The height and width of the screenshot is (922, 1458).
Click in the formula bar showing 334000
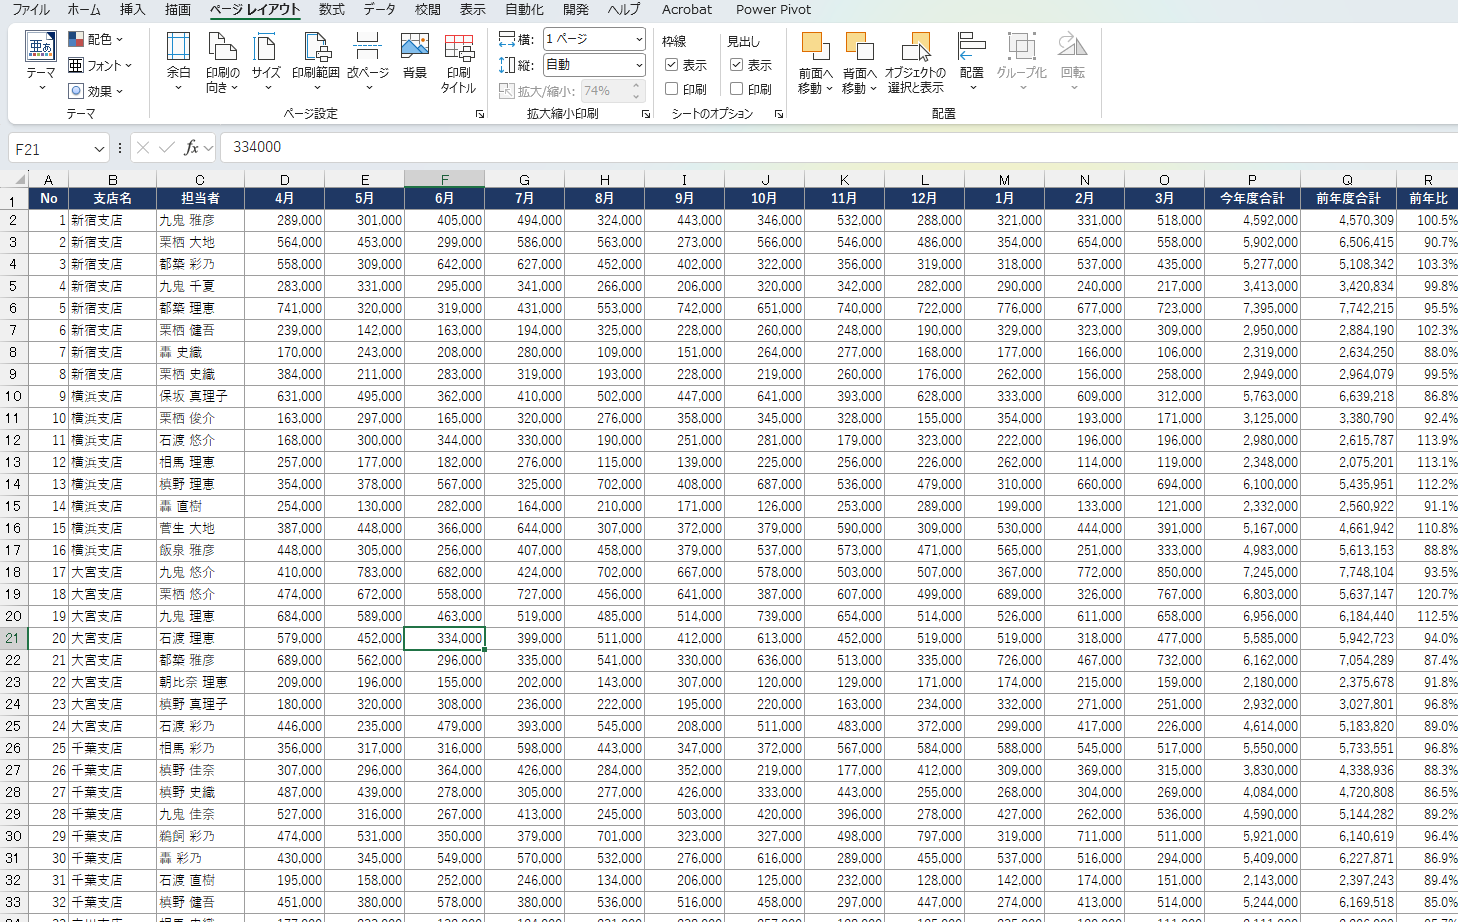pyautogui.click(x=838, y=148)
